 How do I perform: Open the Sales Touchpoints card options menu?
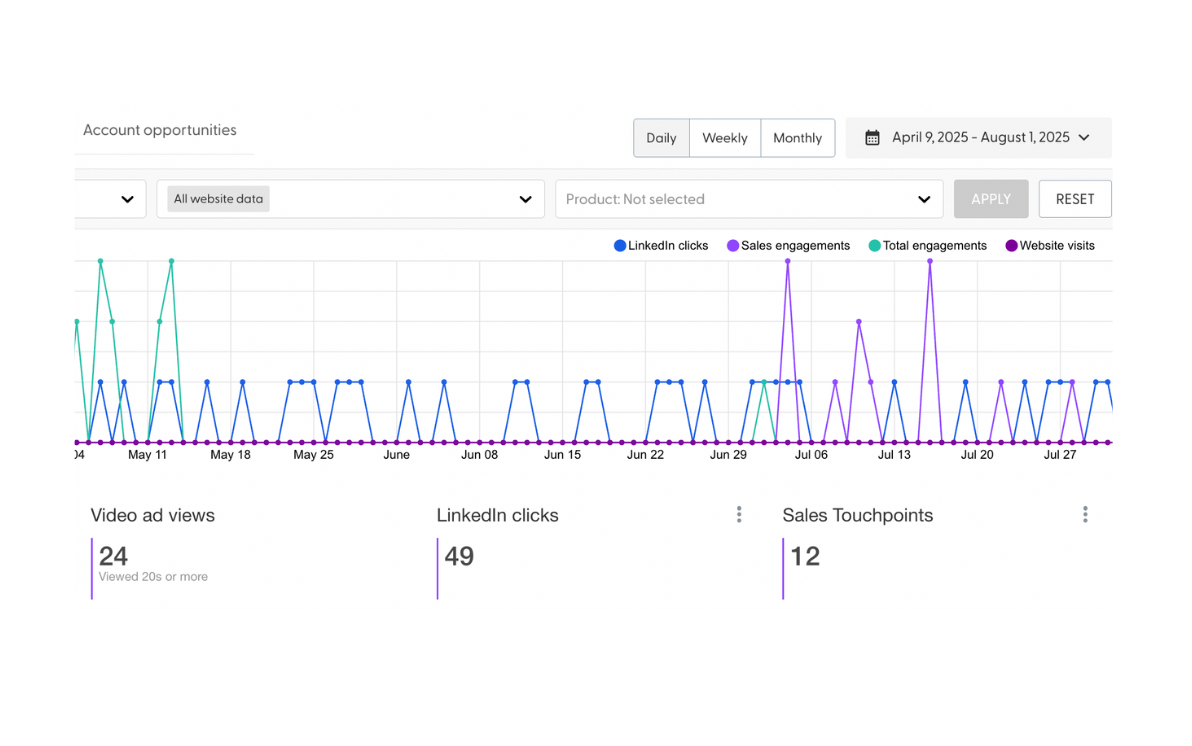(1085, 514)
